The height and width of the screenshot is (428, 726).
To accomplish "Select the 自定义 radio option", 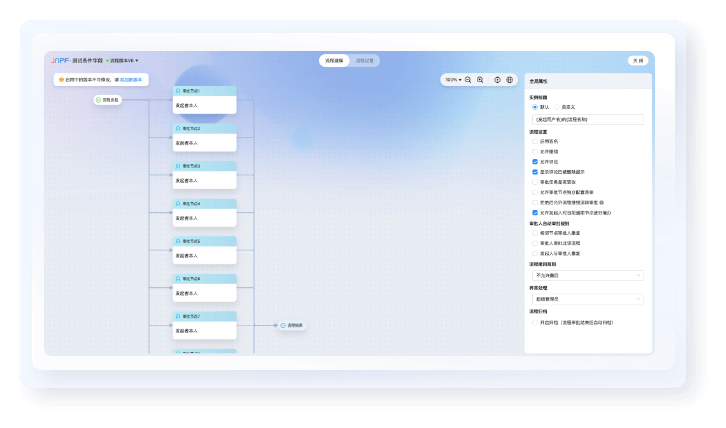I will point(557,107).
